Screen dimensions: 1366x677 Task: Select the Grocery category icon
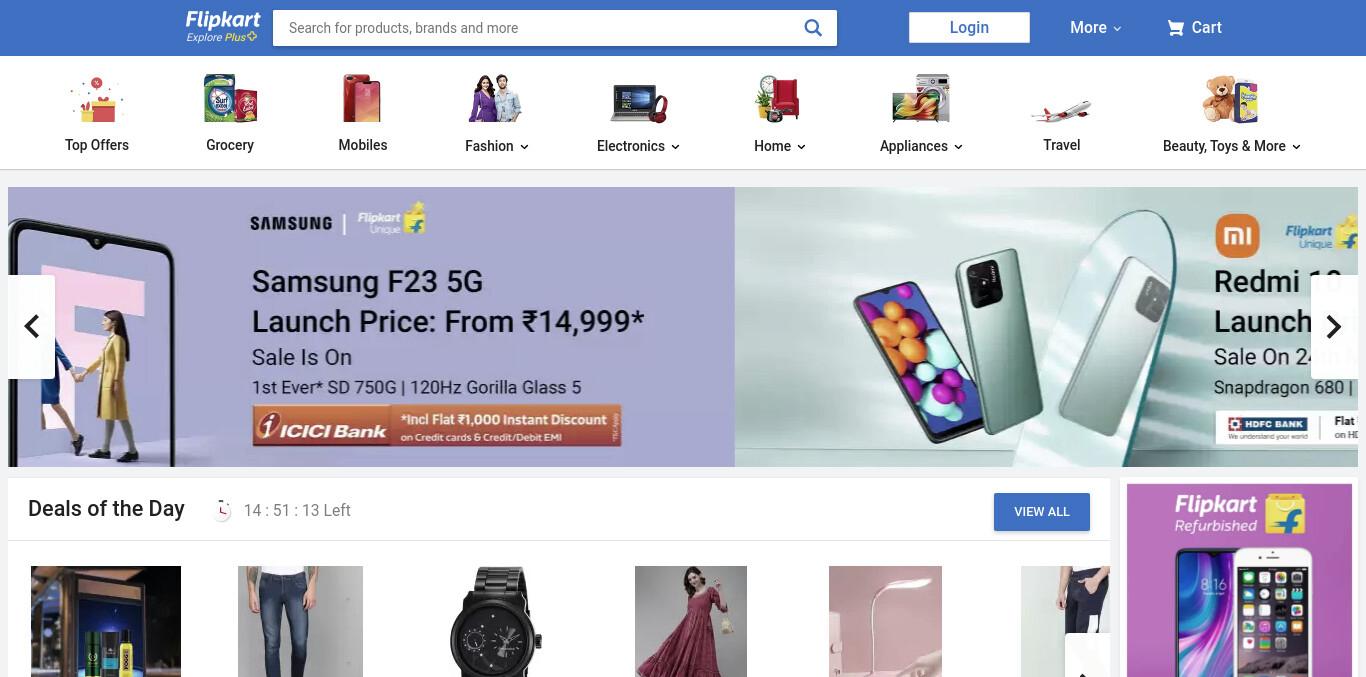tap(230, 99)
